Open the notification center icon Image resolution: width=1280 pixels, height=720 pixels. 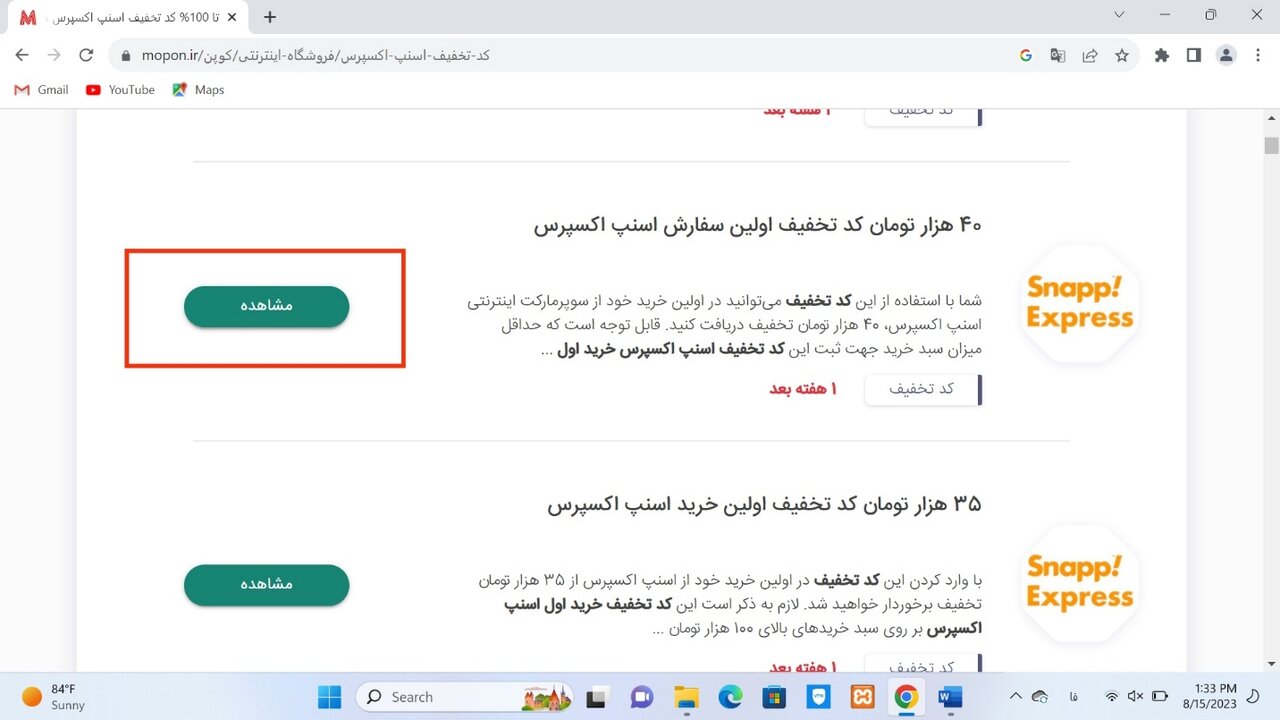click(x=1253, y=697)
